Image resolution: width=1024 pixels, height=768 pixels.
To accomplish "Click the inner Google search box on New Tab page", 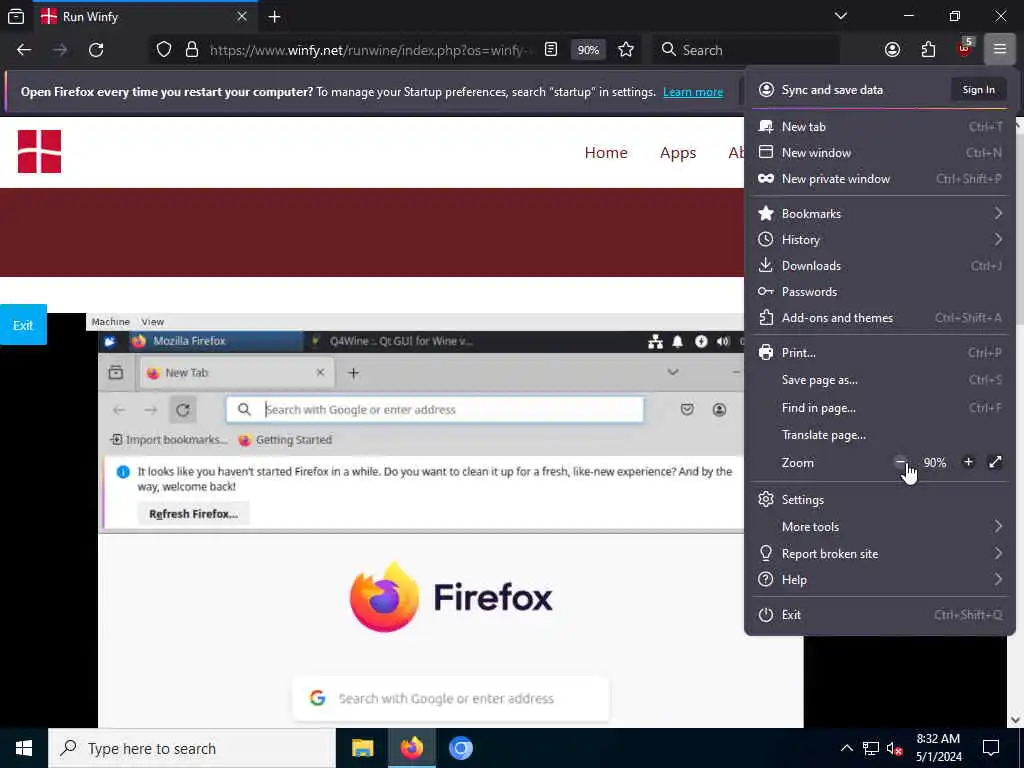I will tap(451, 698).
